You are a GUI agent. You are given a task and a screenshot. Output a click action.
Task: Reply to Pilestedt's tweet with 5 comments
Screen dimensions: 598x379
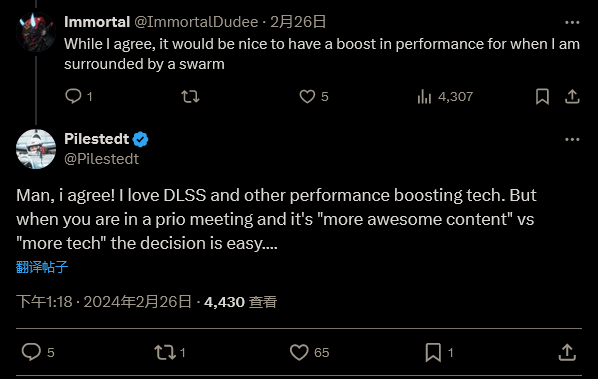tap(31, 352)
